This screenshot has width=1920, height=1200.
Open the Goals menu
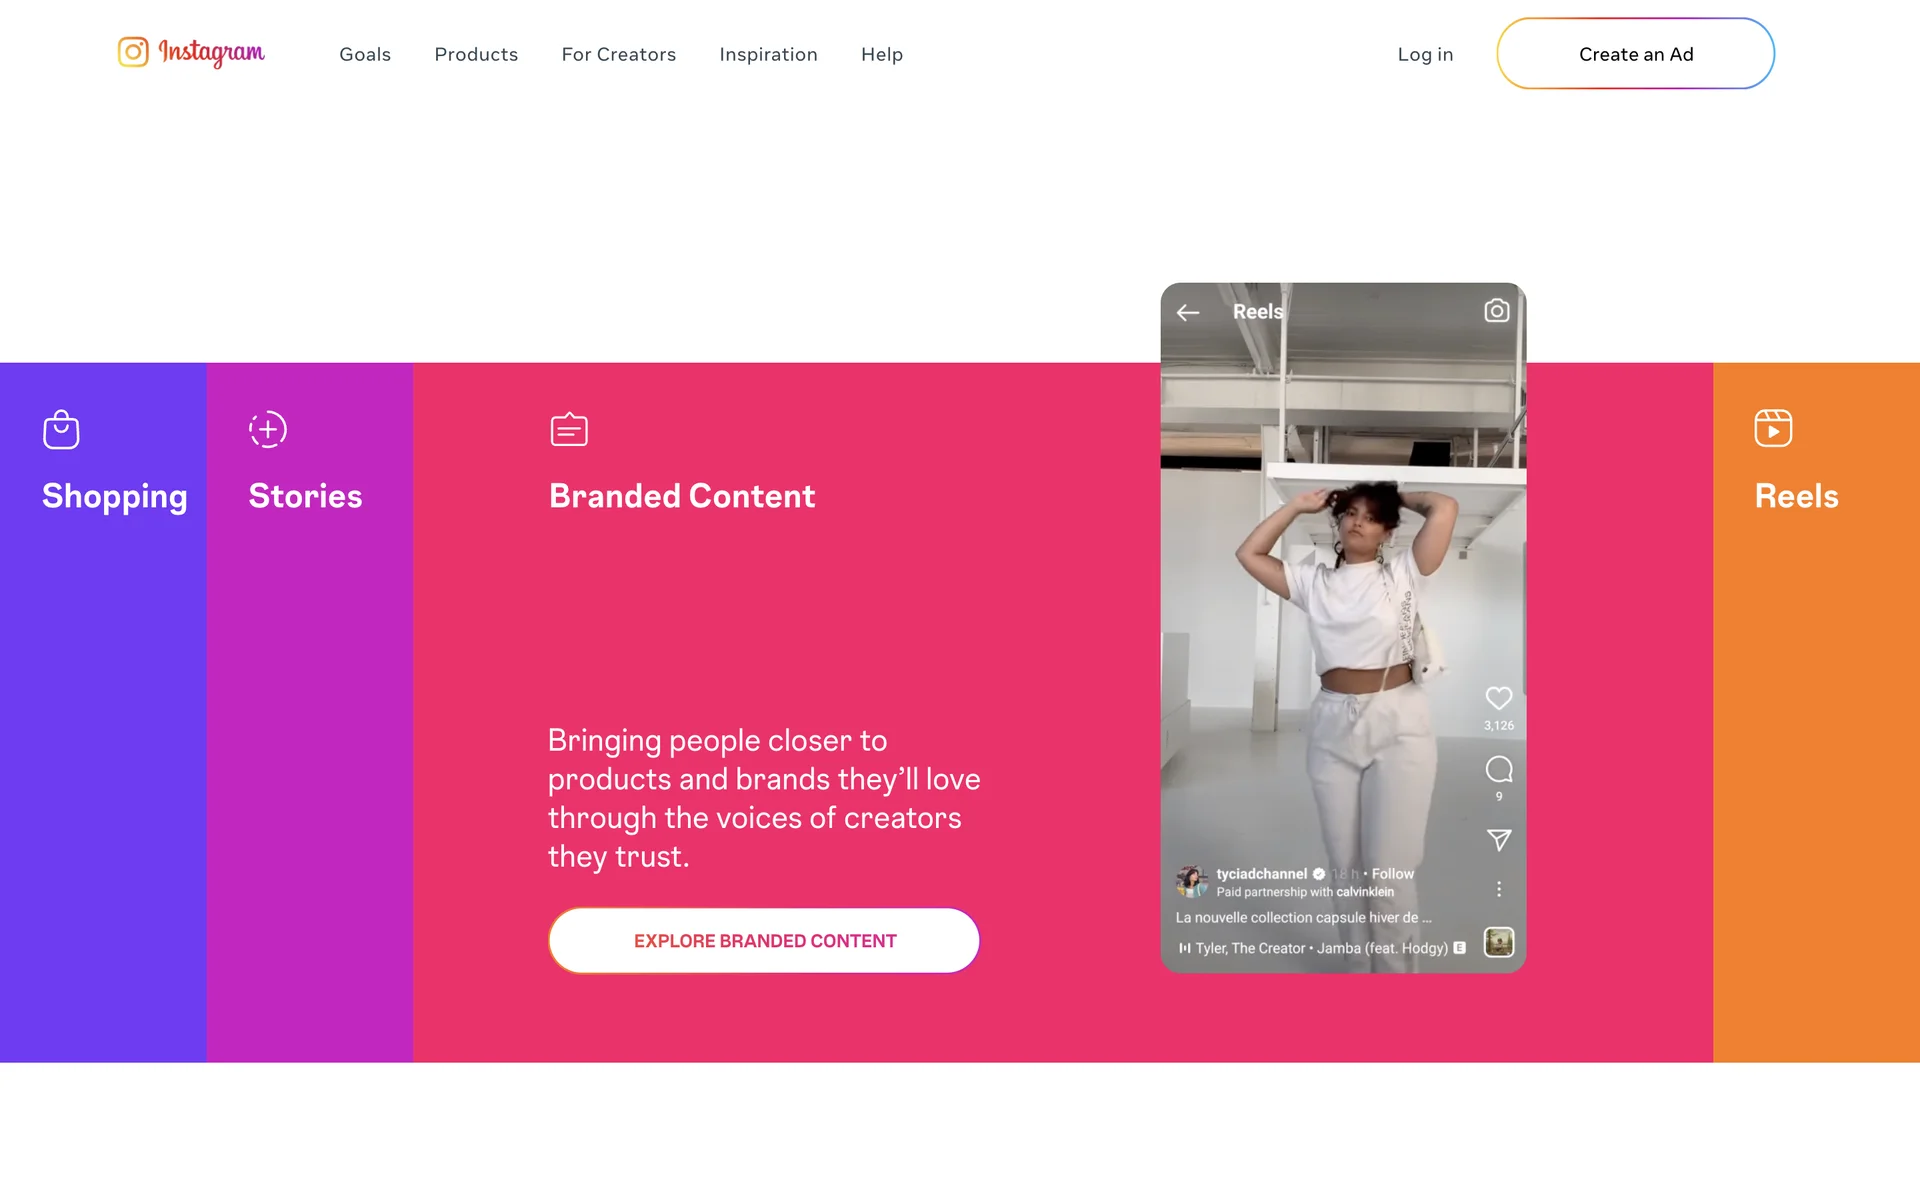365,54
